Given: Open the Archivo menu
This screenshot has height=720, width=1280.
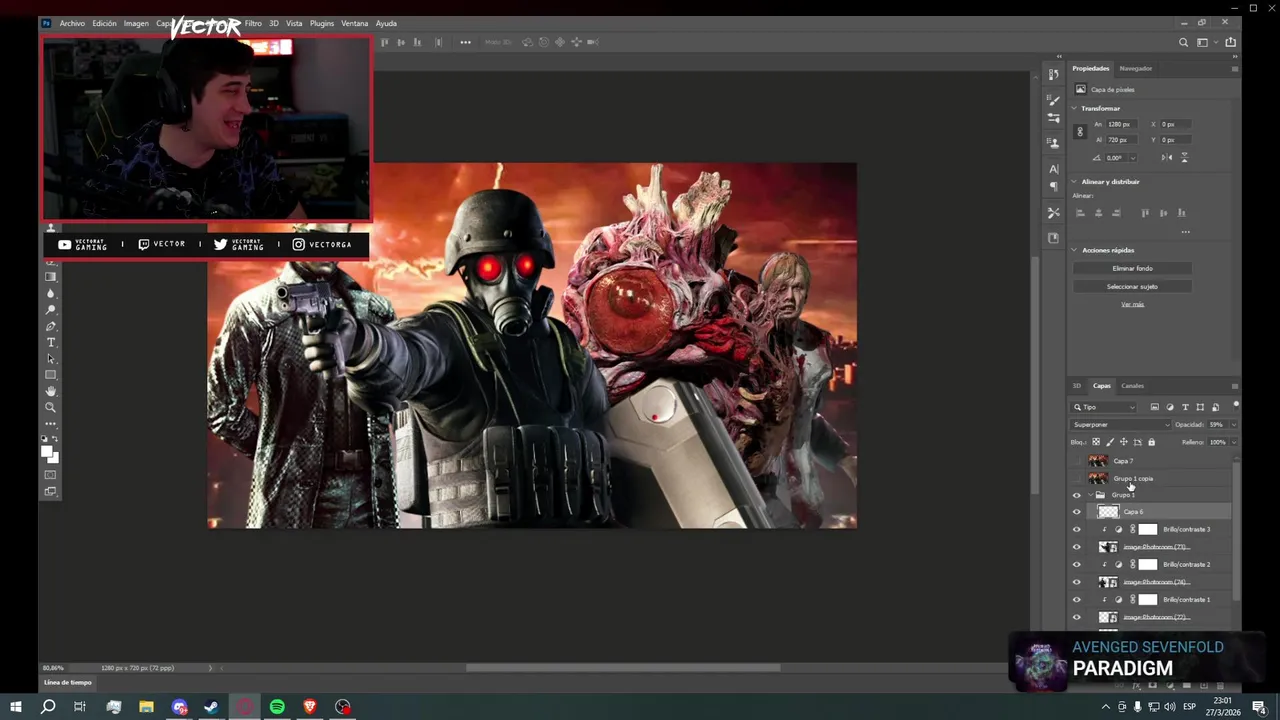Looking at the screenshot, I should click(72, 23).
